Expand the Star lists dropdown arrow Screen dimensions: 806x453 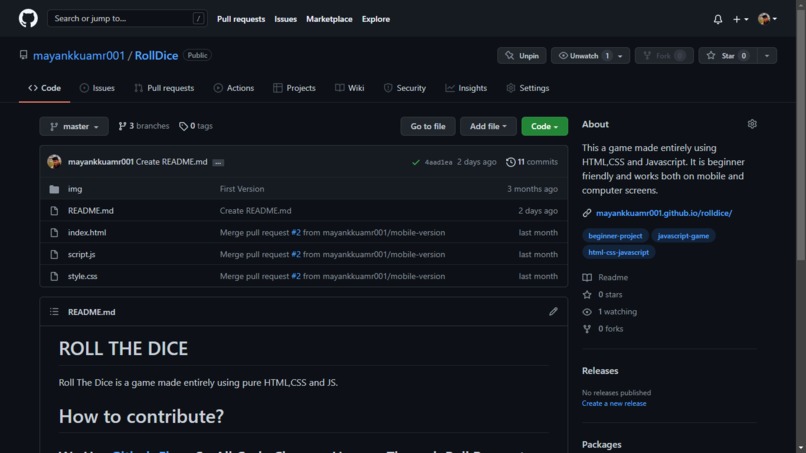(767, 56)
